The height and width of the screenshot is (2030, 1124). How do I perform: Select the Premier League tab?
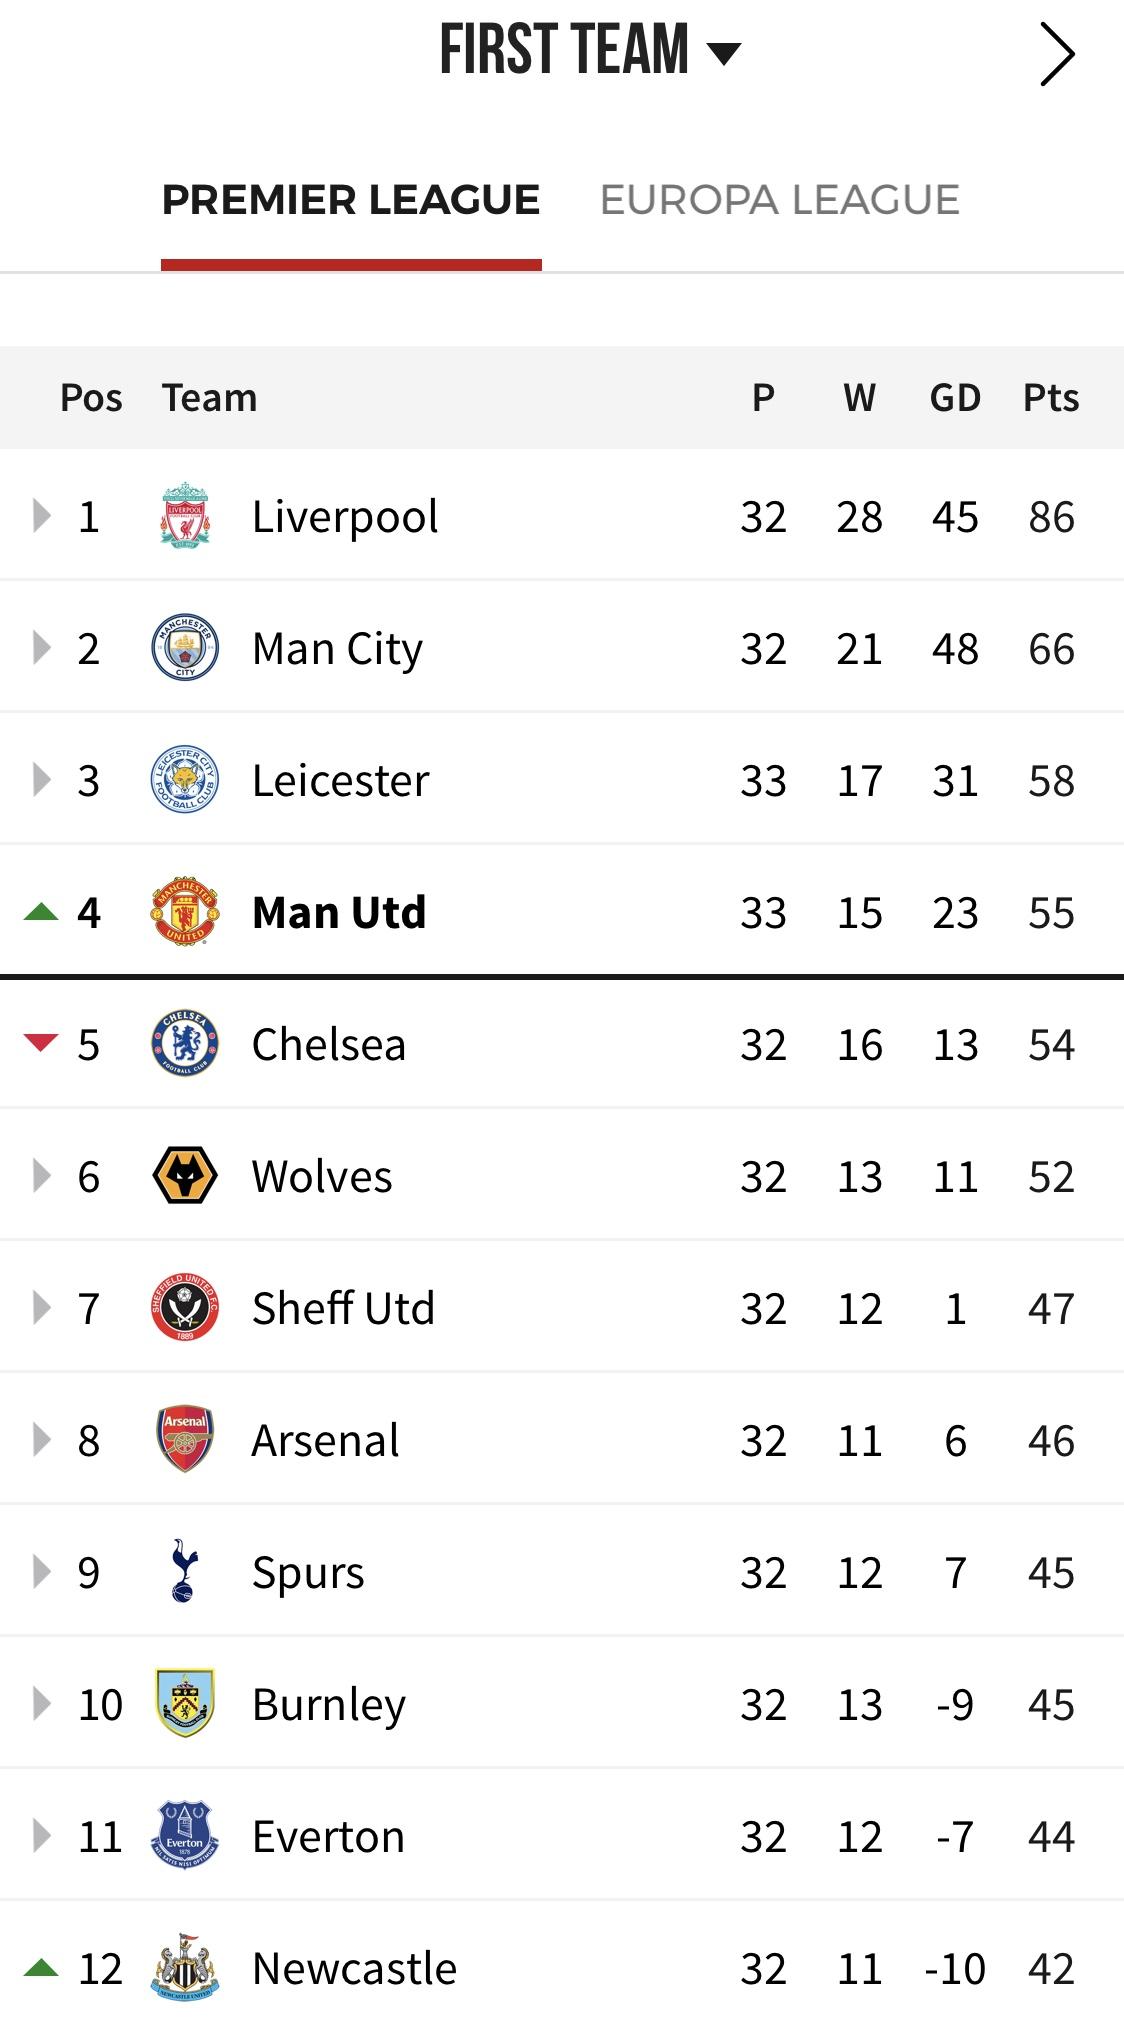pos(351,200)
